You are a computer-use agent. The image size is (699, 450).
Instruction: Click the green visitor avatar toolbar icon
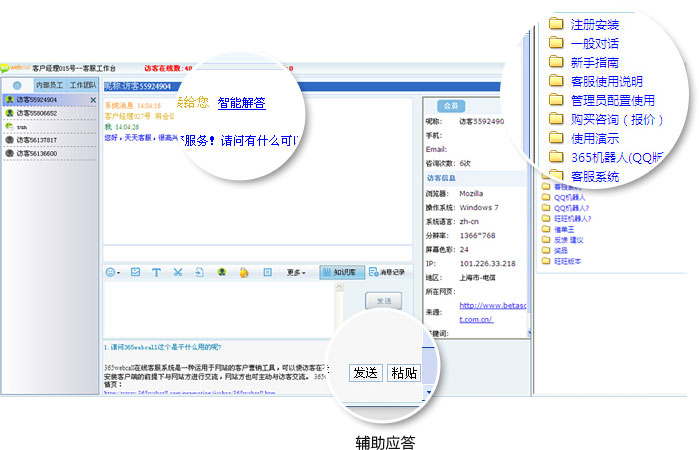tap(221, 271)
